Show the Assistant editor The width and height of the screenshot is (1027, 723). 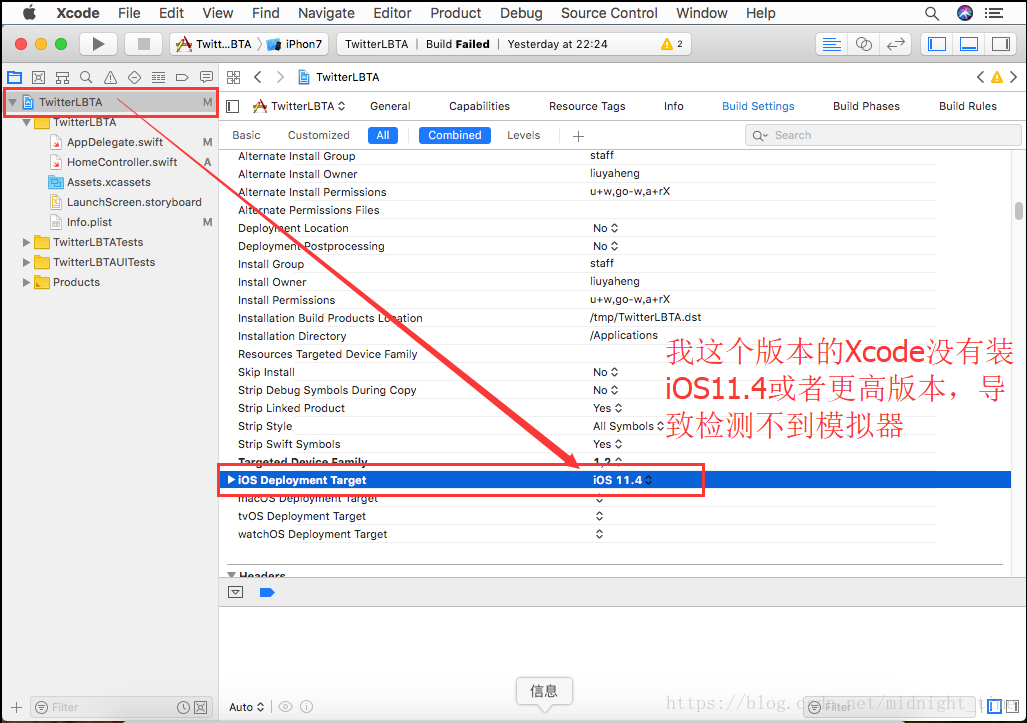864,44
